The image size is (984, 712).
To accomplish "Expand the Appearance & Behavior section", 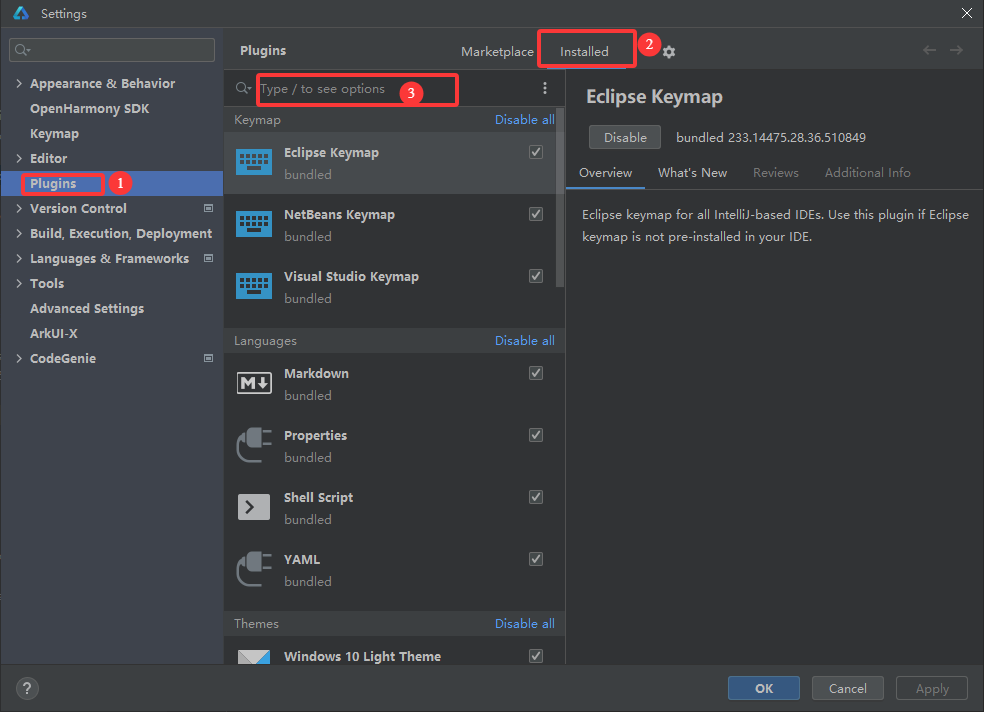I will click(19, 83).
